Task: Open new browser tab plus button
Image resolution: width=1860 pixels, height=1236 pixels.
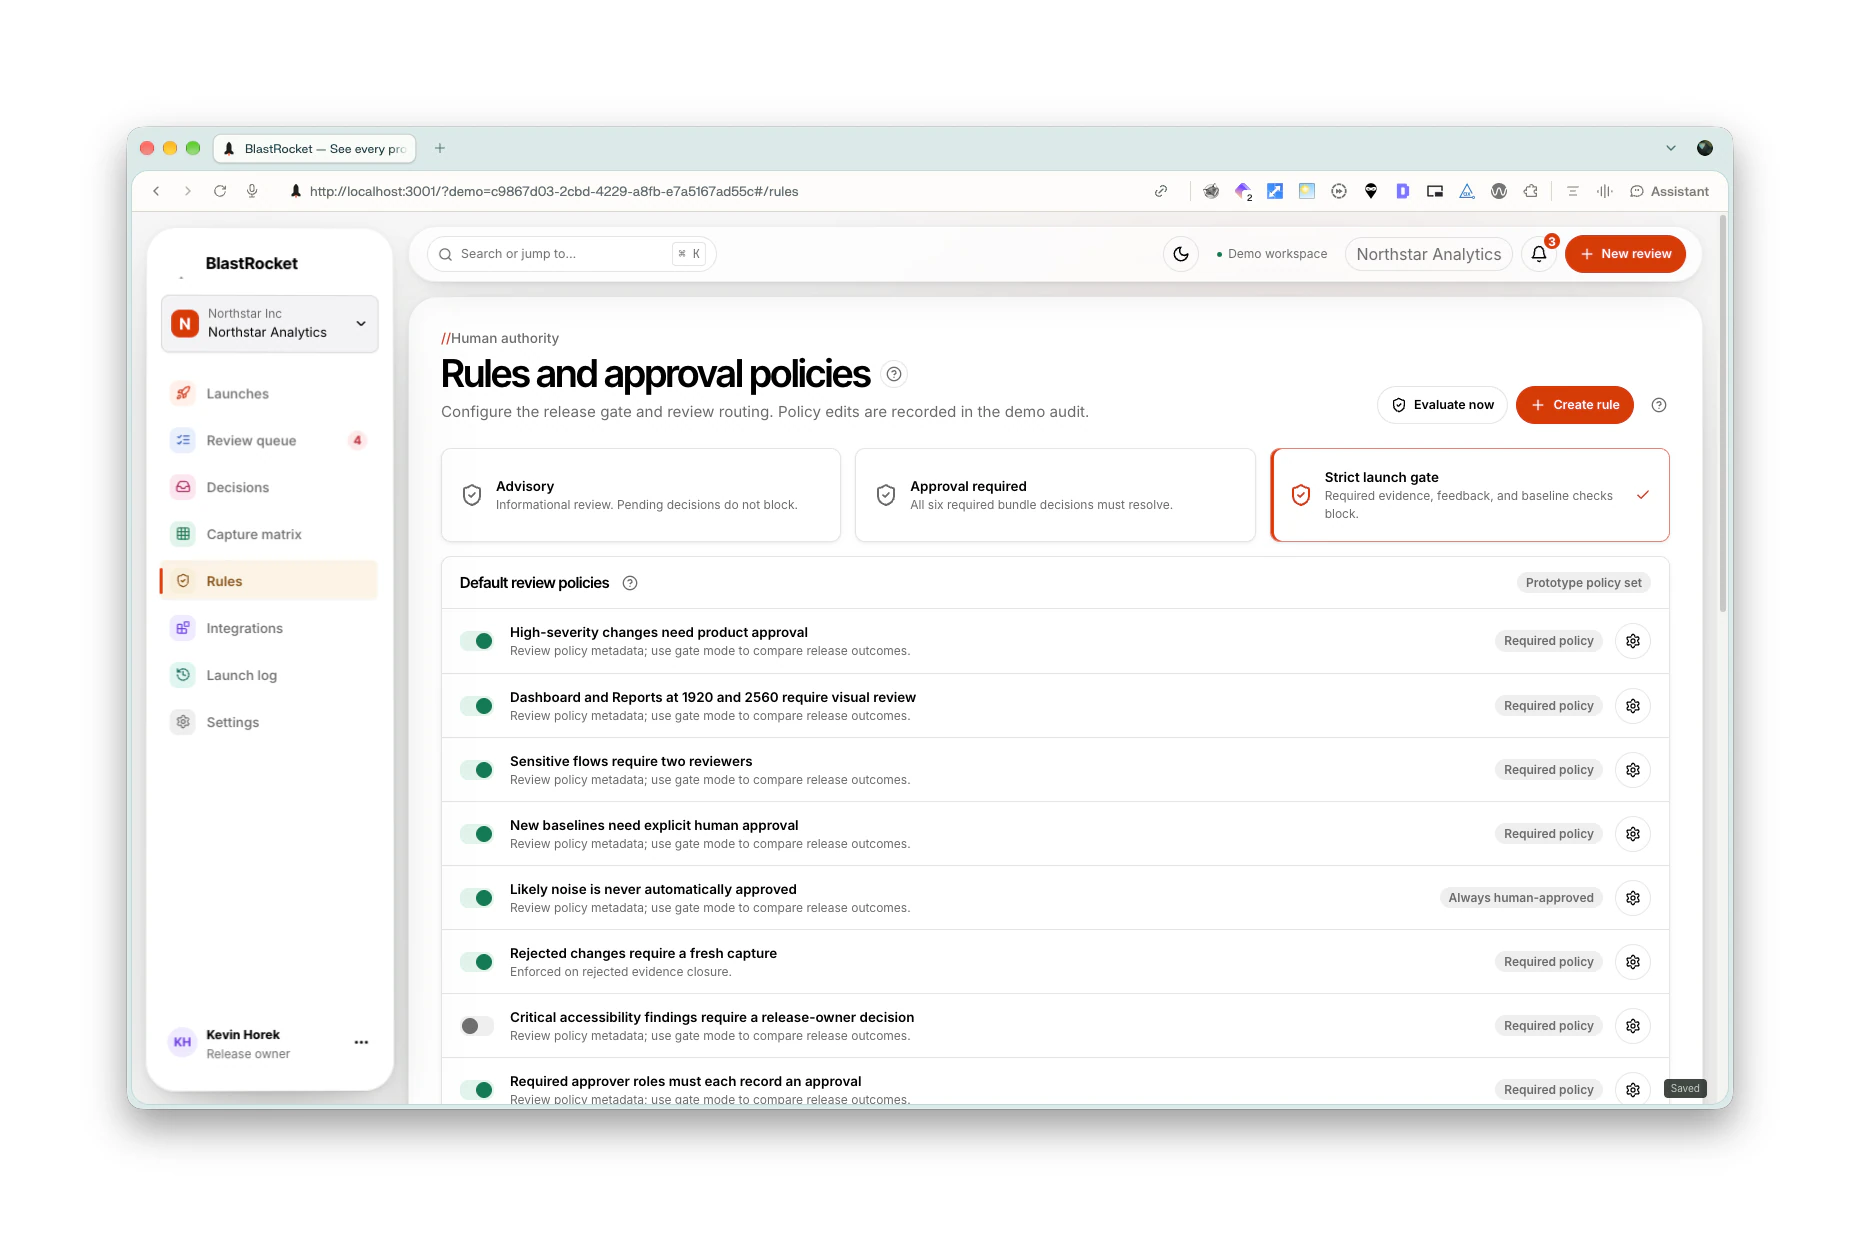Action: 439,148
